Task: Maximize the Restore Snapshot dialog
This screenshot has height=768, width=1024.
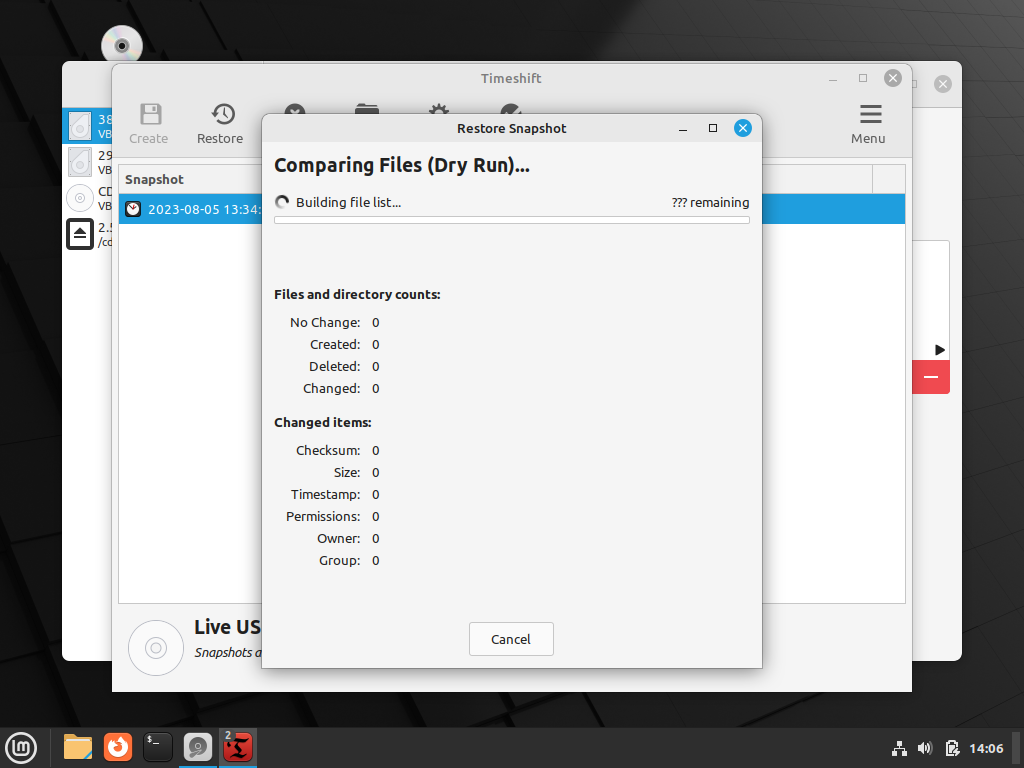Action: point(712,128)
